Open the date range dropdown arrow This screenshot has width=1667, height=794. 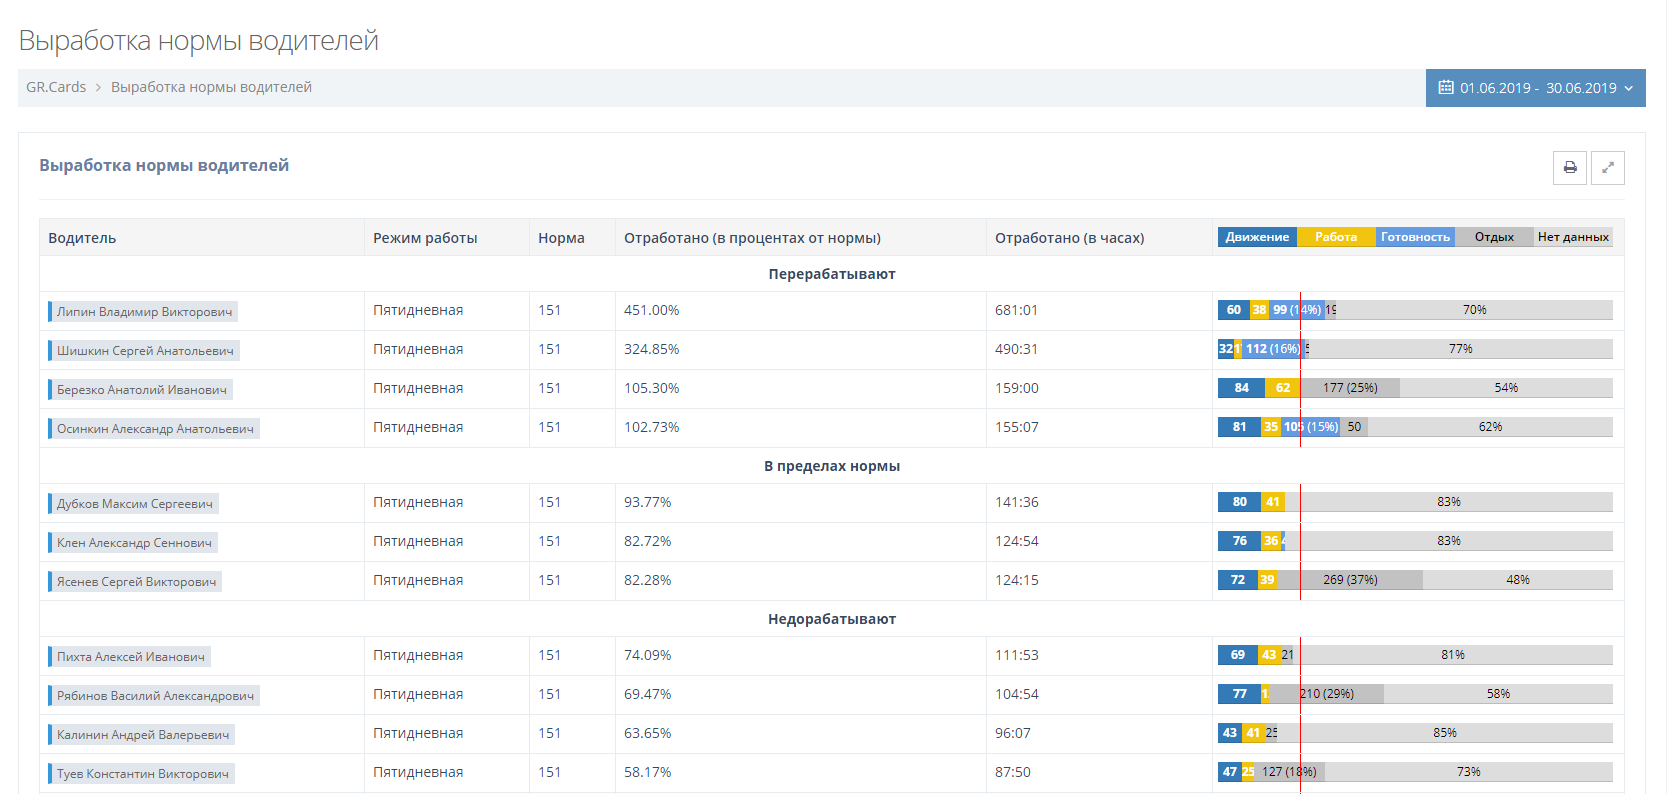click(1629, 88)
